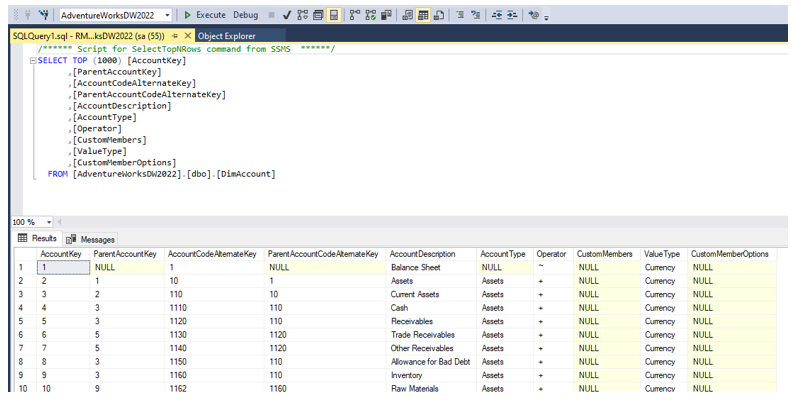Viewport: 792px width, 403px height.
Task: Click the Parse query checkmark icon
Action: point(287,15)
